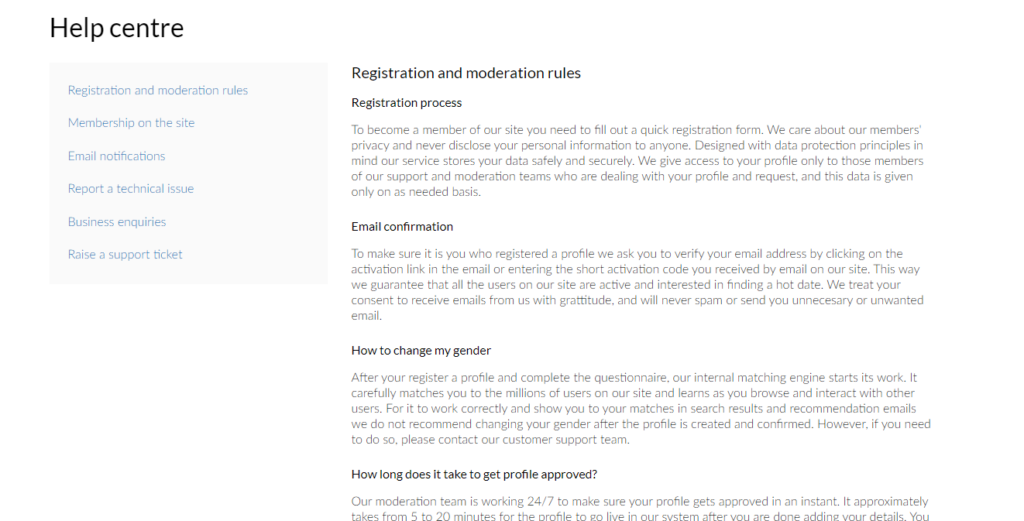Open Registration and moderation rules sidebar link
This screenshot has width=1024, height=521.
click(157, 90)
